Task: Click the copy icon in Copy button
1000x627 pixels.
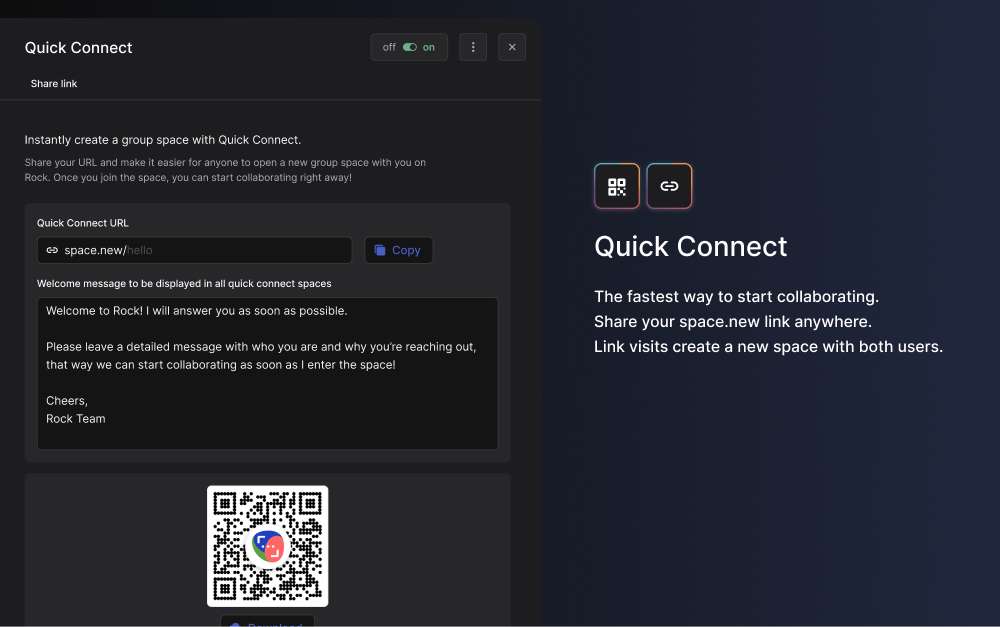Action: (x=379, y=250)
